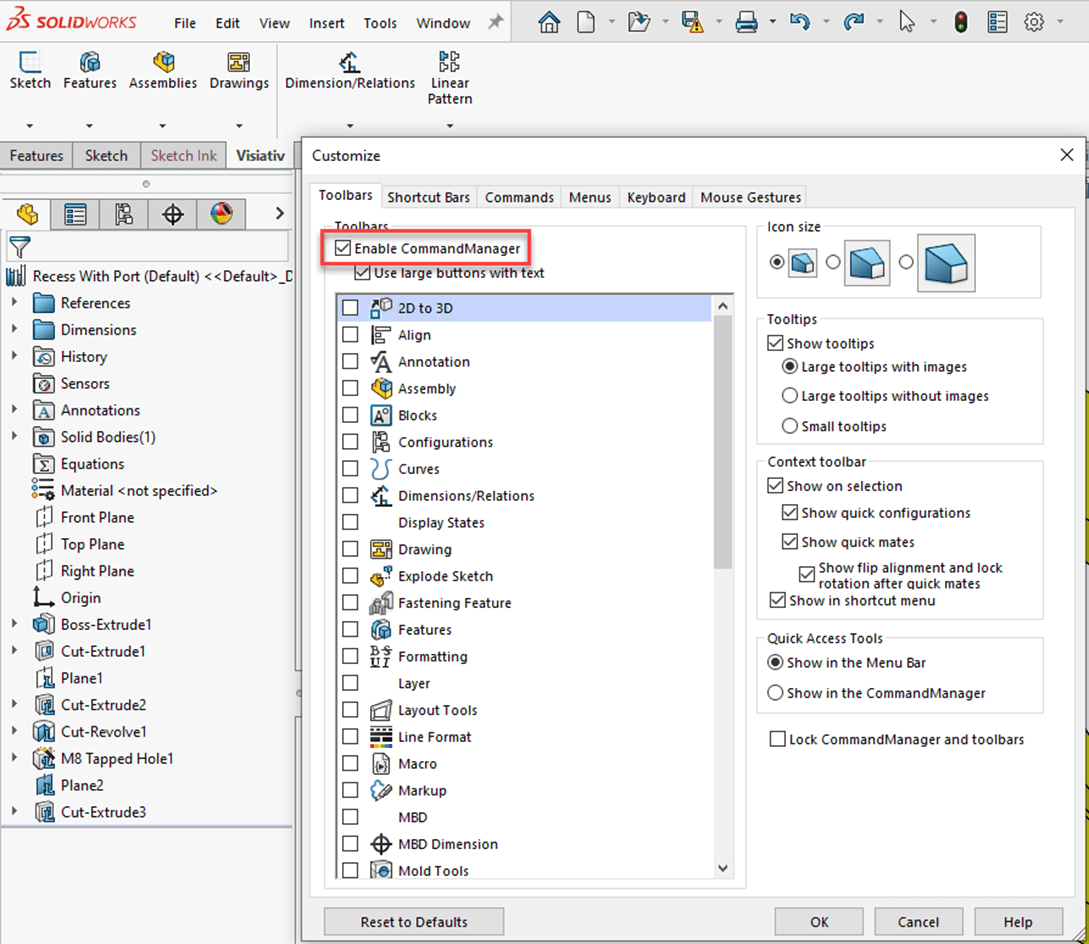
Task: Expand the Solid Bodies(1) tree node
Action: click(14, 437)
